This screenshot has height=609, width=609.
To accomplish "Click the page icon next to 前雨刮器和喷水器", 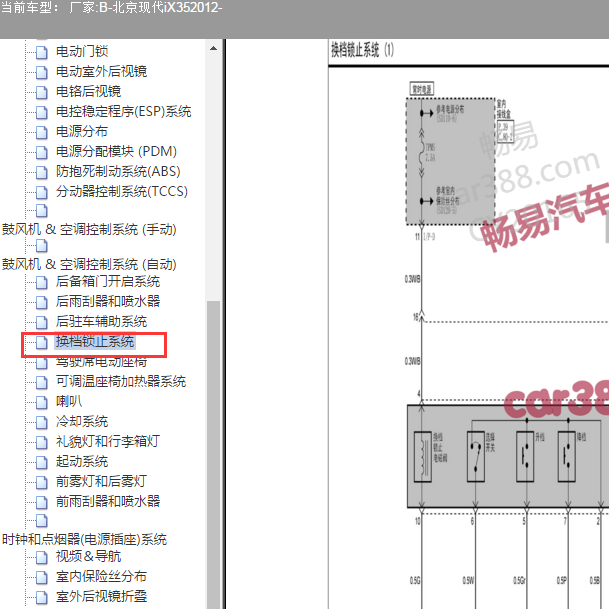I will click(42, 502).
